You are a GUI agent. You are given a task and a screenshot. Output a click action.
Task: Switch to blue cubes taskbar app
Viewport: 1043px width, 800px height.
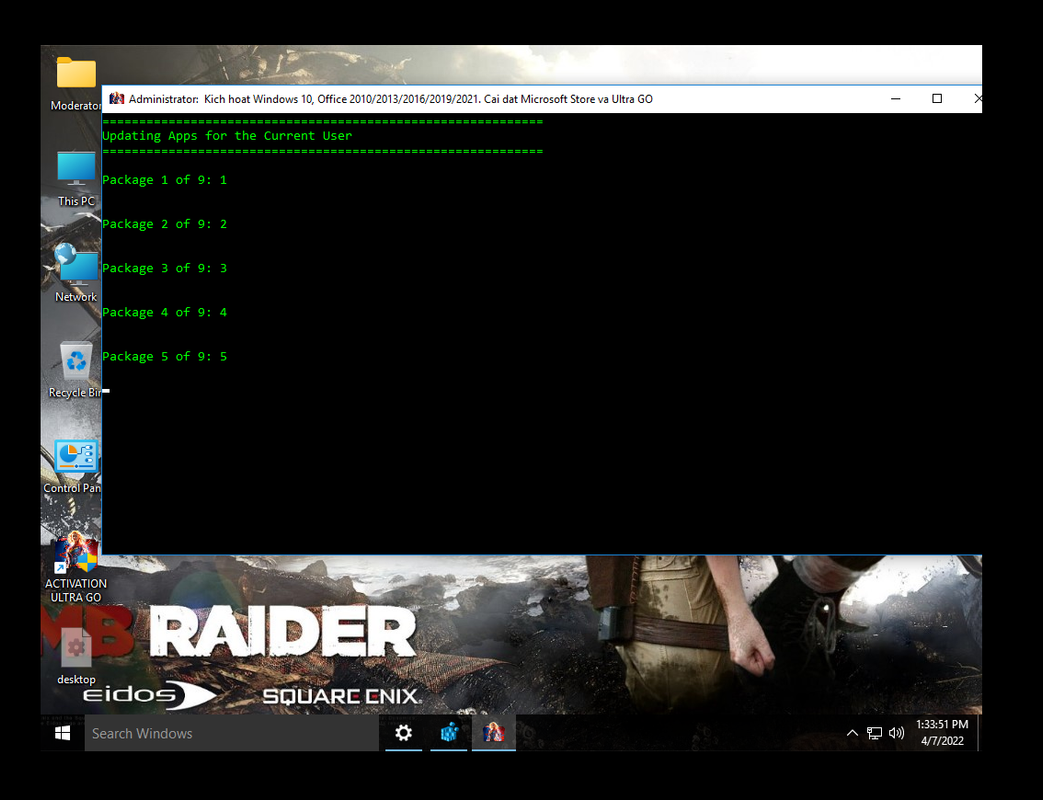(x=449, y=733)
